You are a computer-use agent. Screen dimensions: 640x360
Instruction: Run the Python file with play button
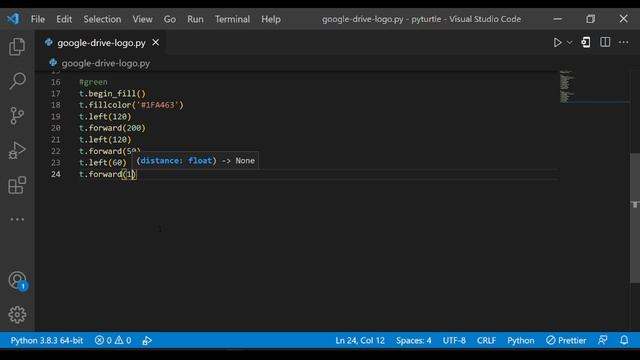(557, 42)
